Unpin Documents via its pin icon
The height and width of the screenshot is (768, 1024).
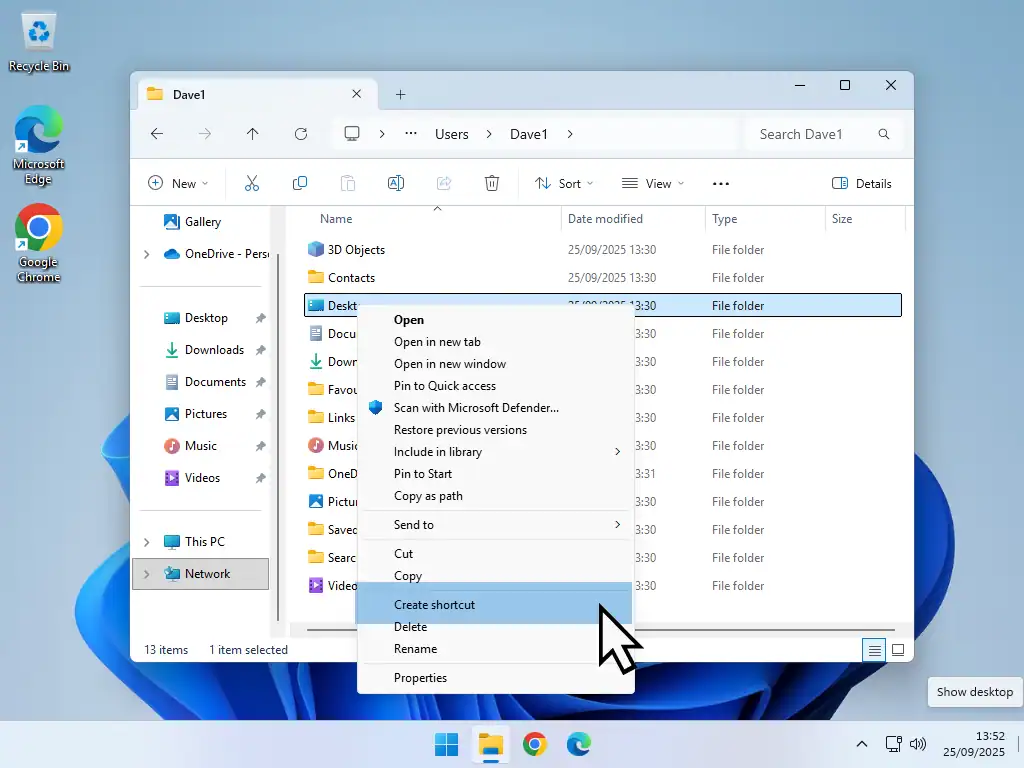261,382
